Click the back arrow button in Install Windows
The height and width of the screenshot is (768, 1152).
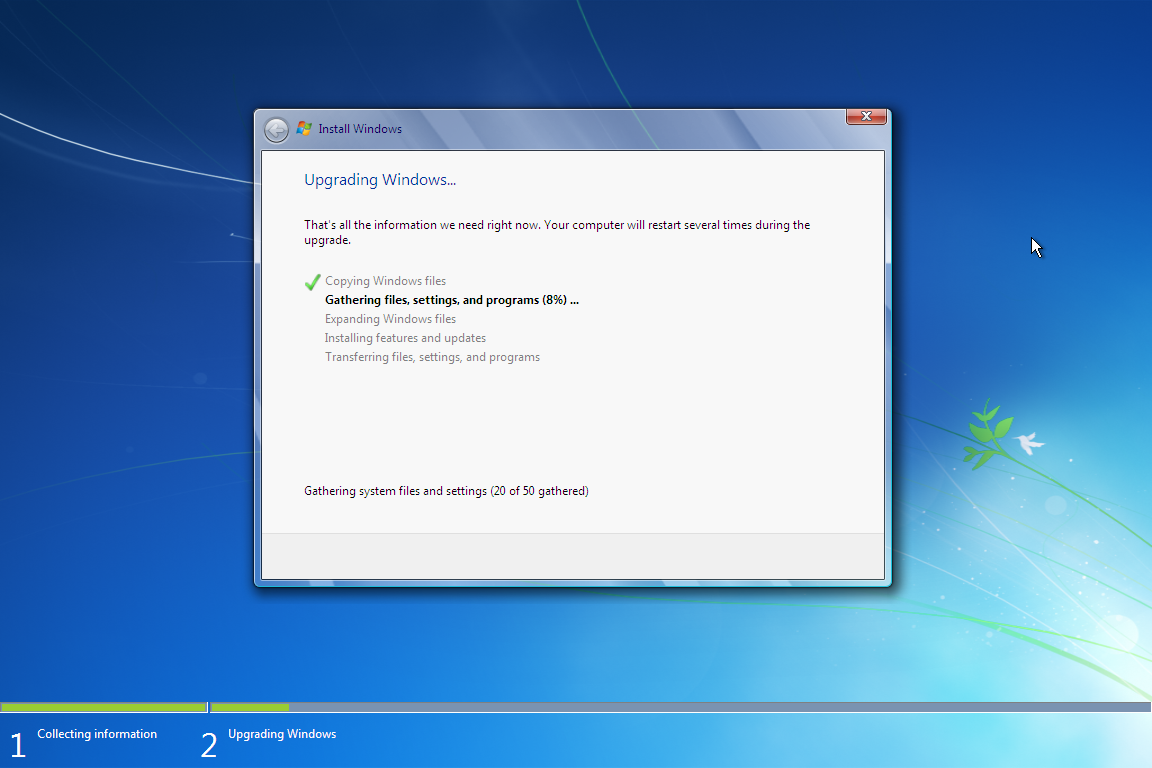pos(276,130)
